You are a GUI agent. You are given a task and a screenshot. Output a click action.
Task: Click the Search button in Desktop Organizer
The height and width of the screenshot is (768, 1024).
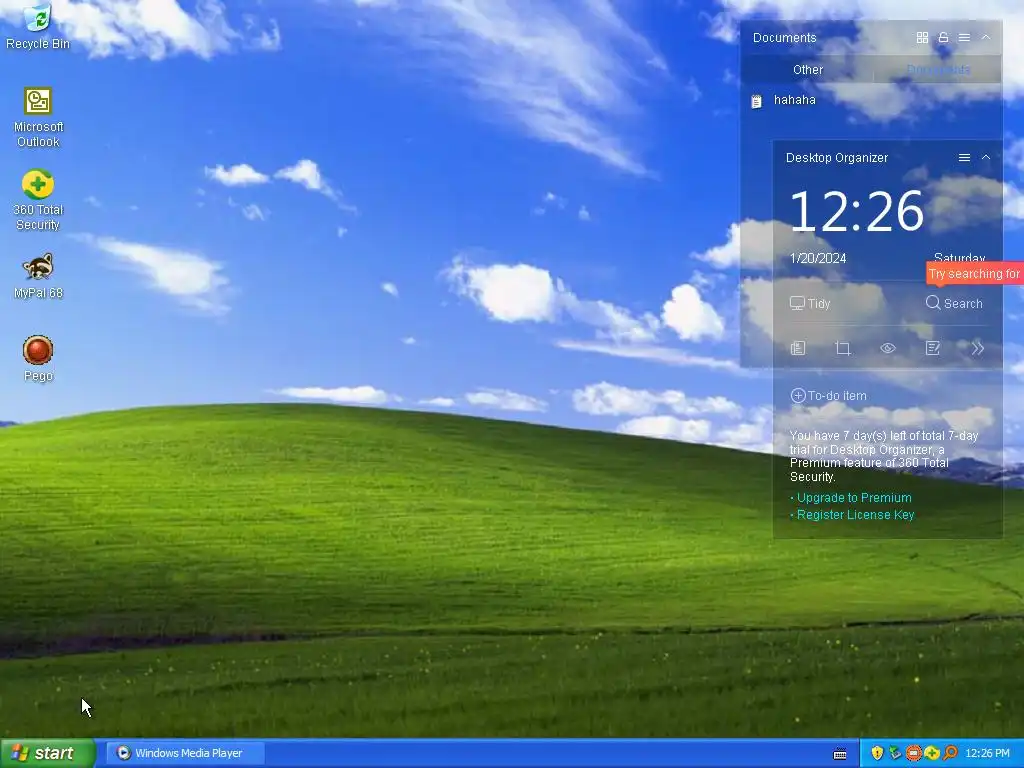953,304
